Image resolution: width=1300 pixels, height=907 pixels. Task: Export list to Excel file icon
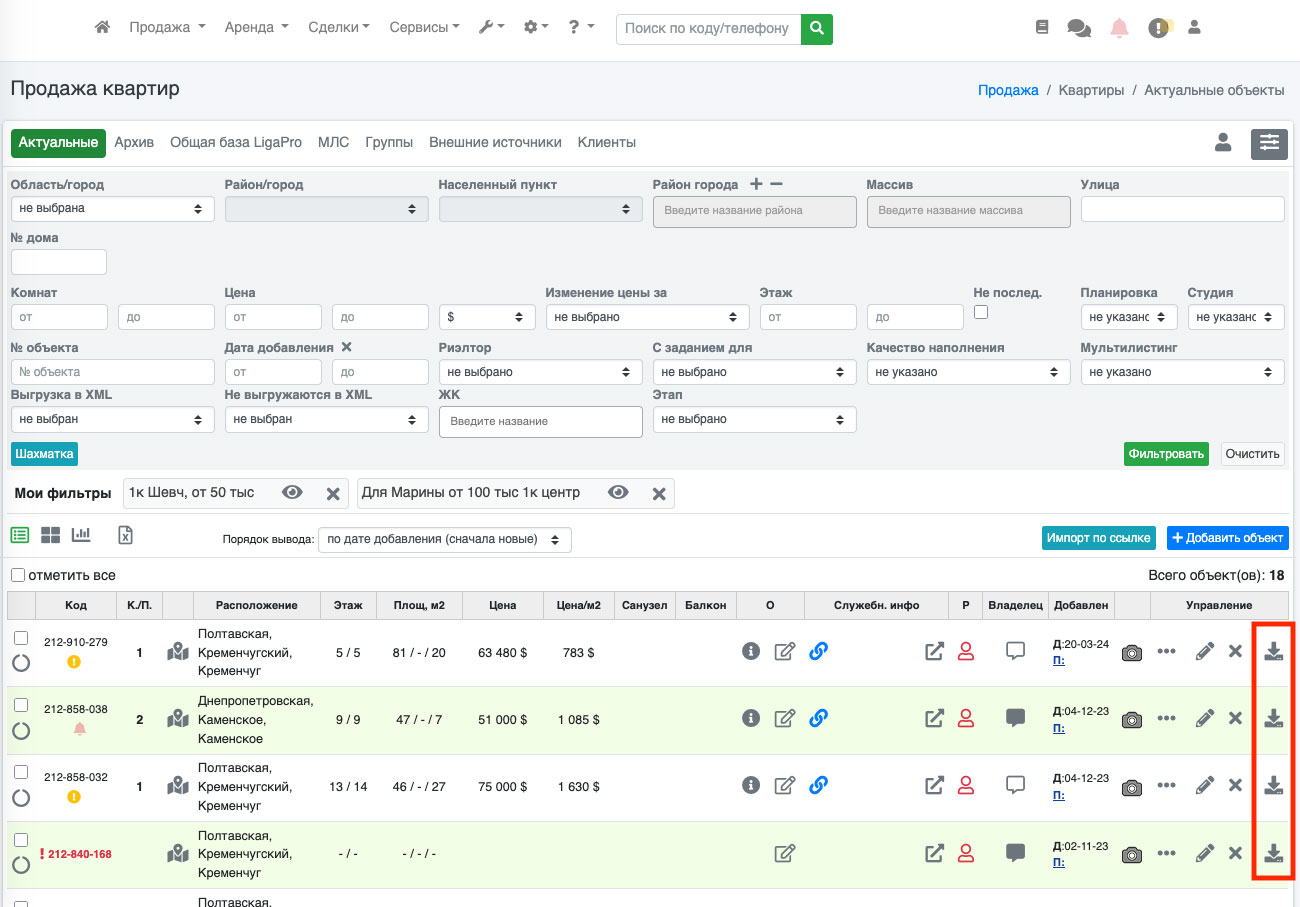125,535
